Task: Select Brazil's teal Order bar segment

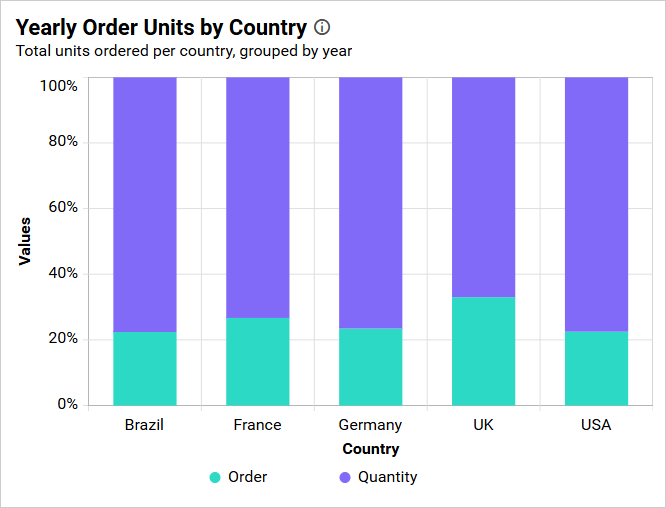Action: click(x=145, y=368)
